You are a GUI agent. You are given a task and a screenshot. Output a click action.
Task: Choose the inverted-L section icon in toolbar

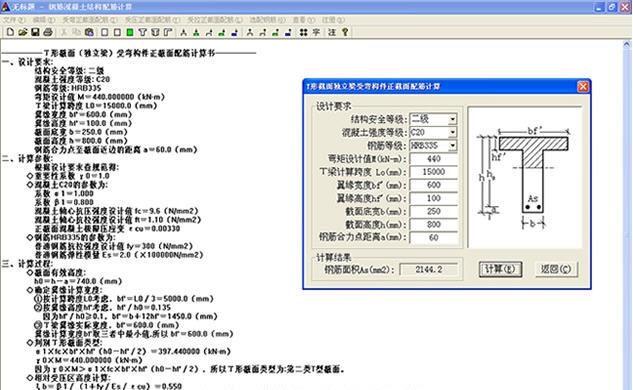click(x=168, y=32)
